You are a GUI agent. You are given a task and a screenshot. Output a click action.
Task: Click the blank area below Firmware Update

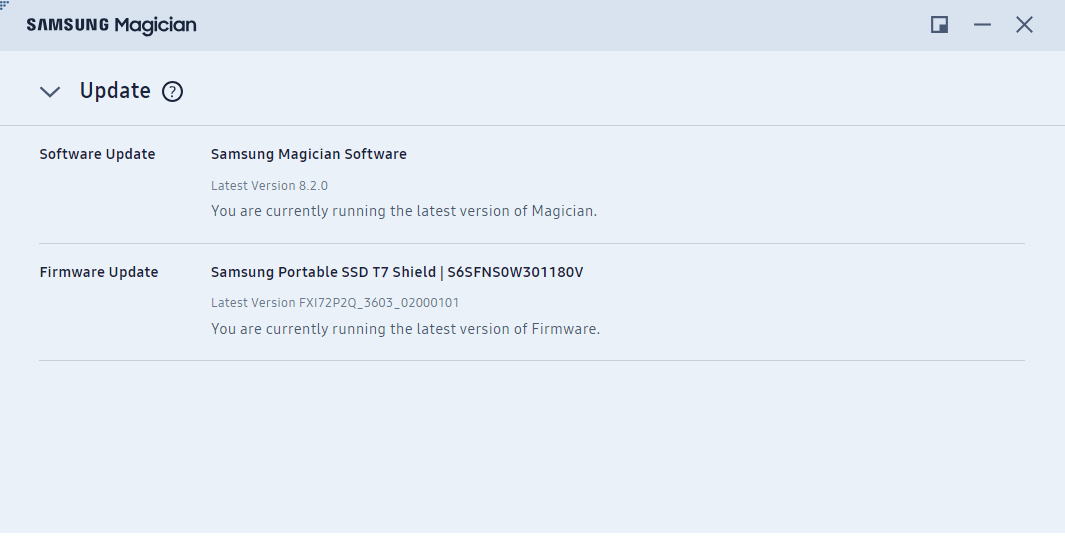coord(530,450)
